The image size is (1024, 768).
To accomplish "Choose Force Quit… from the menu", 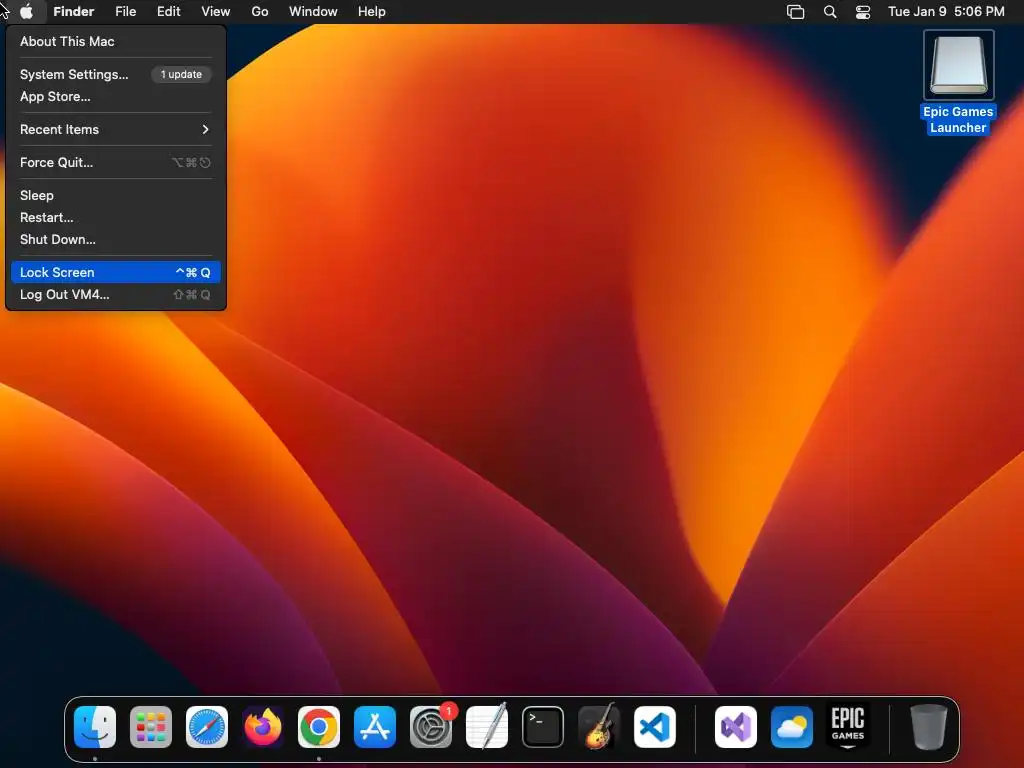I will point(116,163).
